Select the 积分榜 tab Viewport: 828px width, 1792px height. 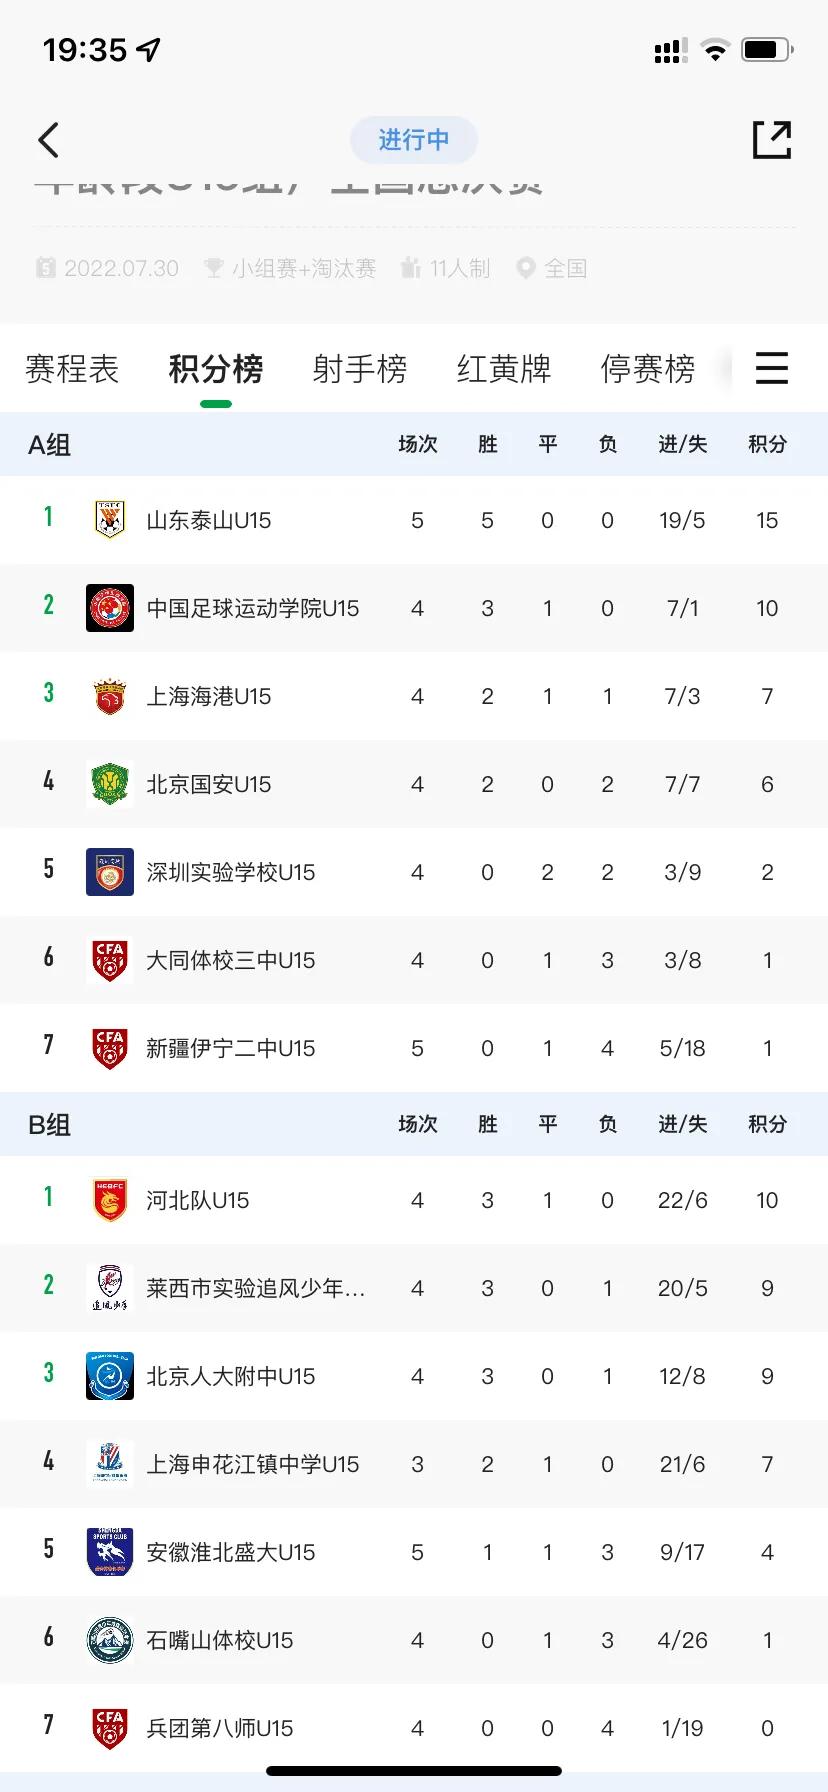tap(216, 368)
